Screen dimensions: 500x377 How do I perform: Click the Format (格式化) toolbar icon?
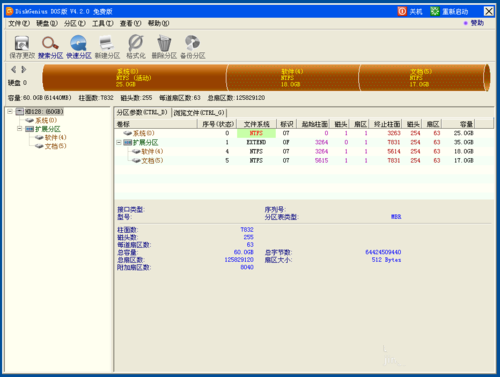pos(136,43)
